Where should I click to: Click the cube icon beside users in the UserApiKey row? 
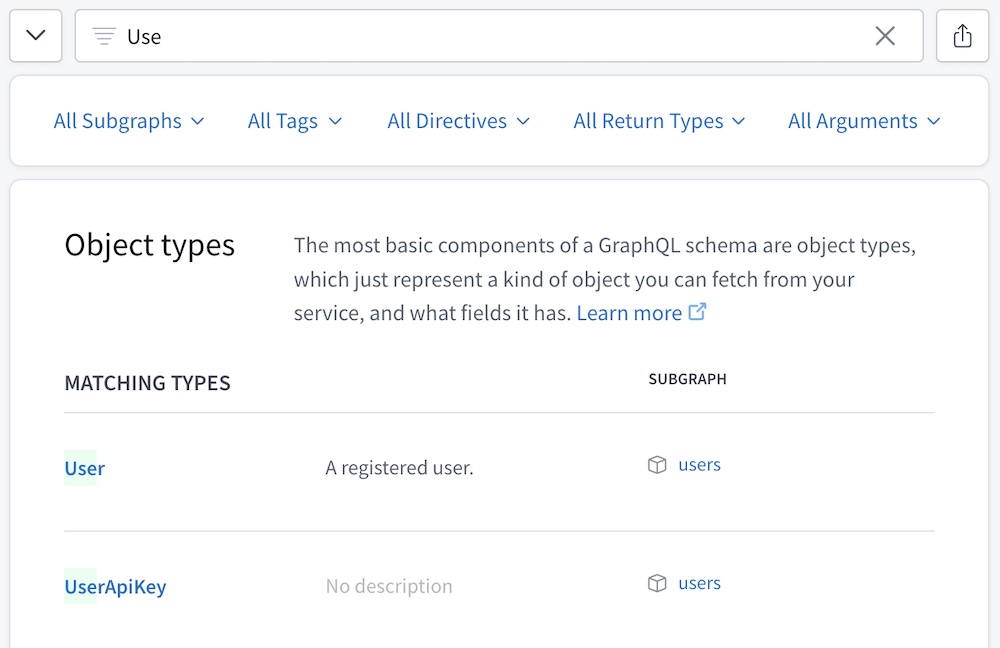tap(657, 583)
